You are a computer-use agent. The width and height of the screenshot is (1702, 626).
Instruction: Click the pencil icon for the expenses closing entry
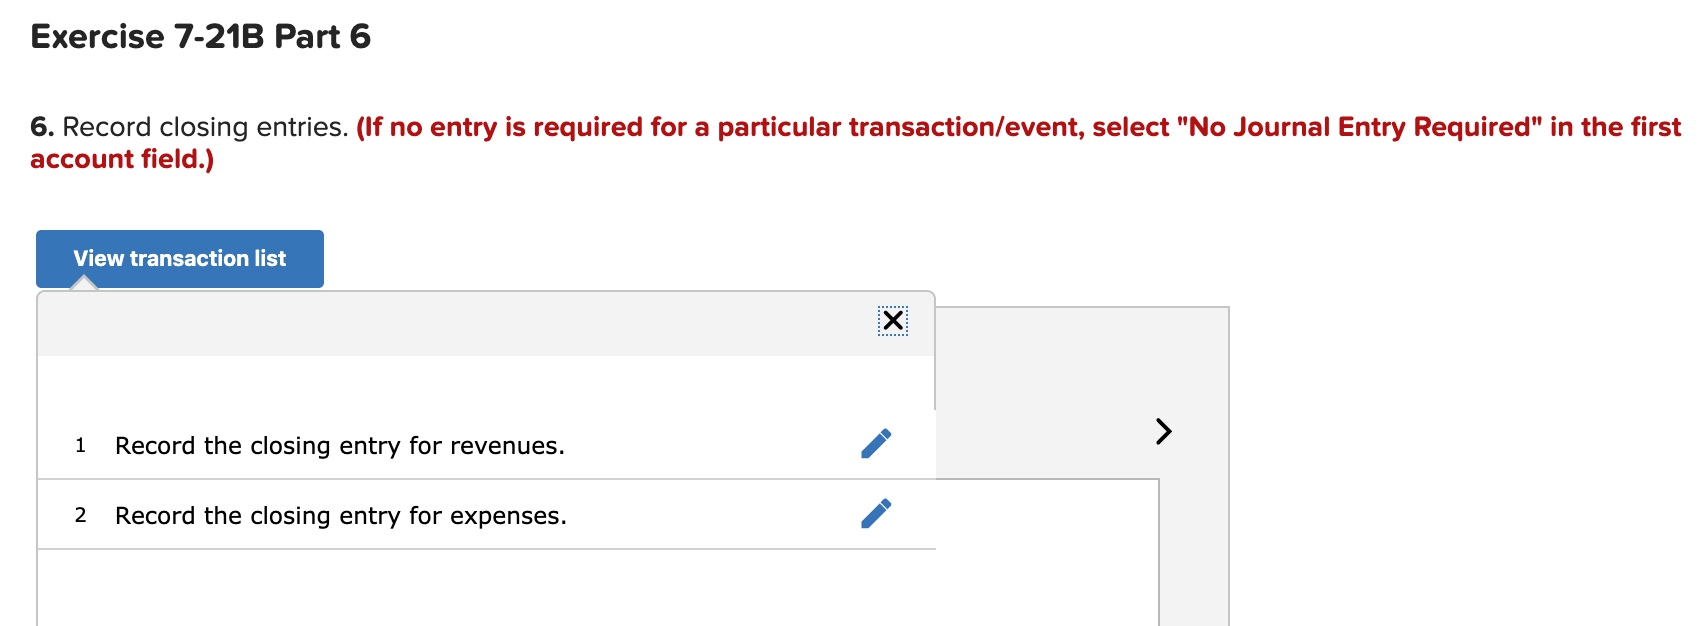[875, 514]
